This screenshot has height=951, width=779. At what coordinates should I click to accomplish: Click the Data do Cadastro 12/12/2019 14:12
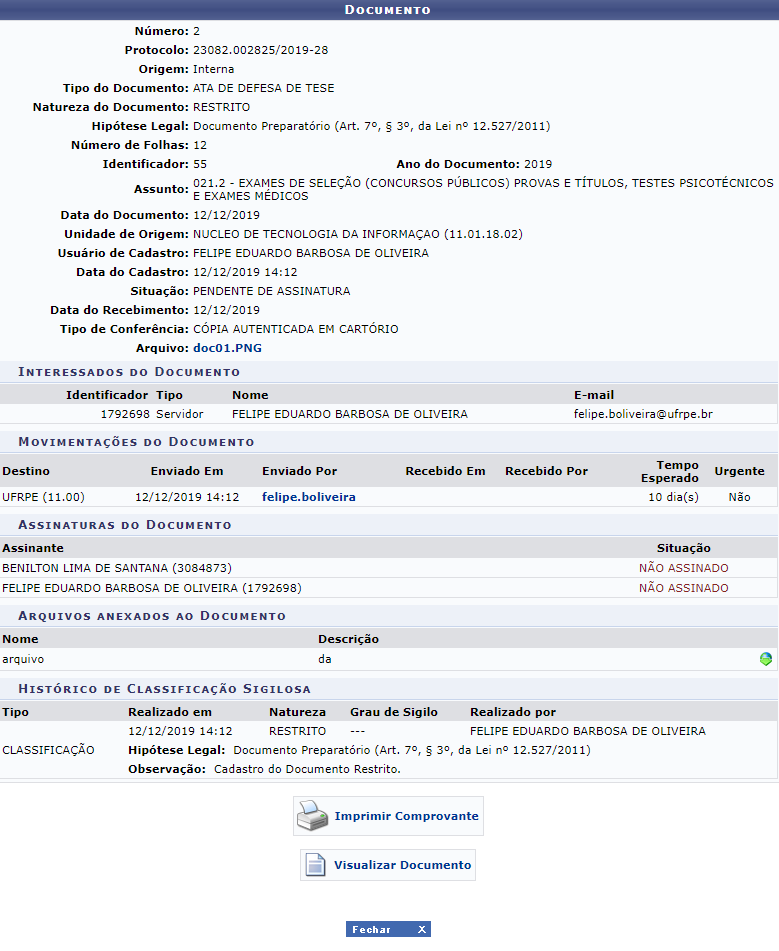tap(245, 272)
